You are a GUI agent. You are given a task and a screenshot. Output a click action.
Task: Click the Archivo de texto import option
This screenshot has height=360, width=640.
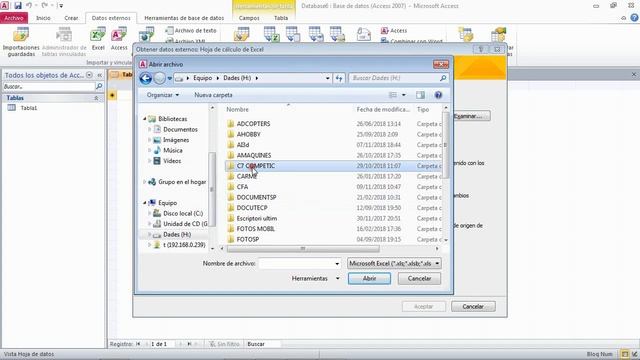191,31
